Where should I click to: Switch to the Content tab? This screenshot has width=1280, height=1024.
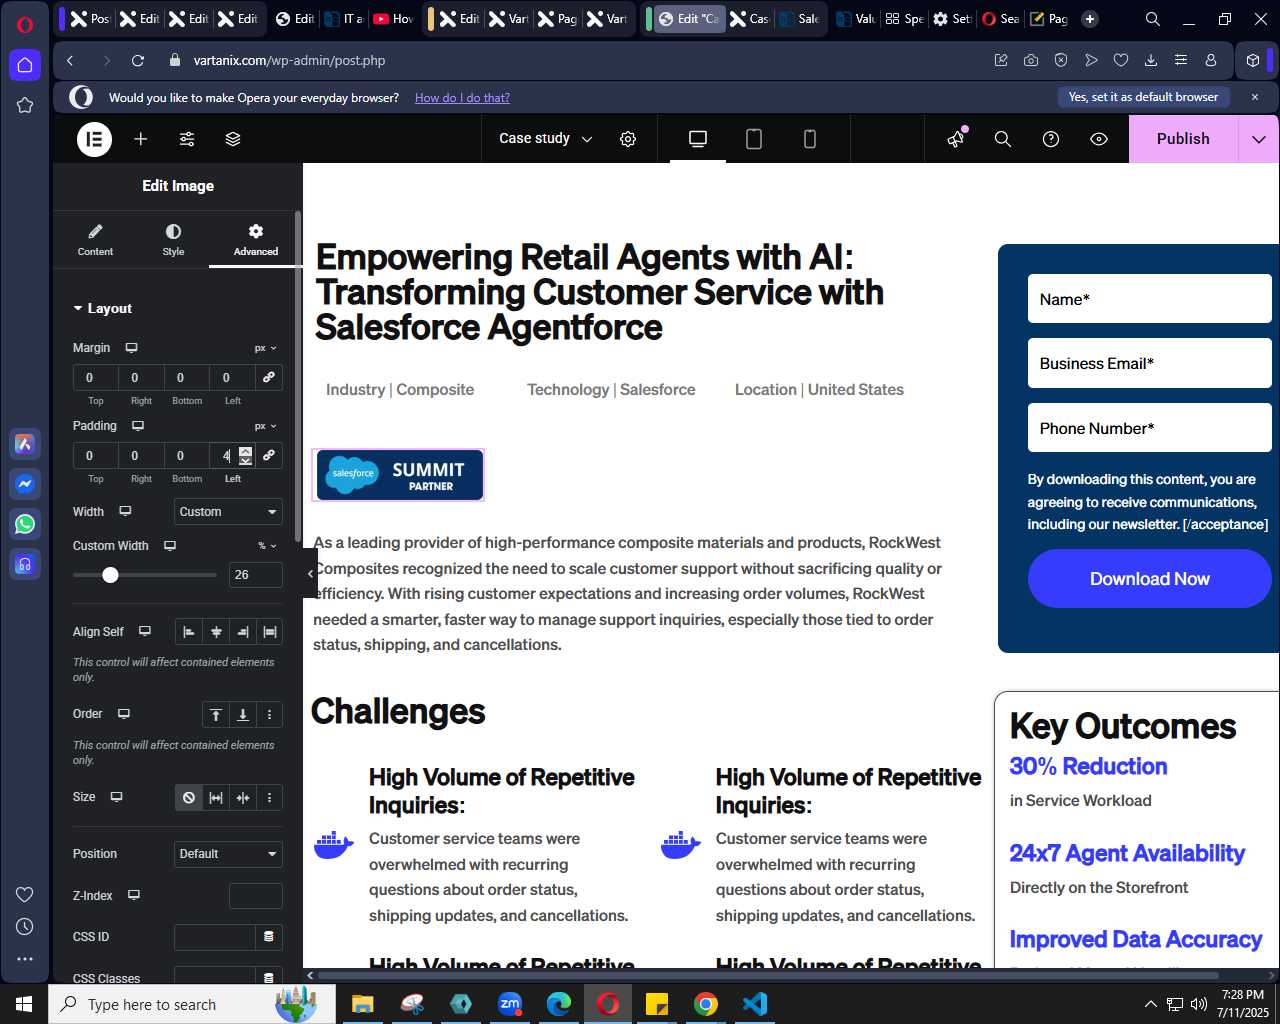[x=95, y=240]
